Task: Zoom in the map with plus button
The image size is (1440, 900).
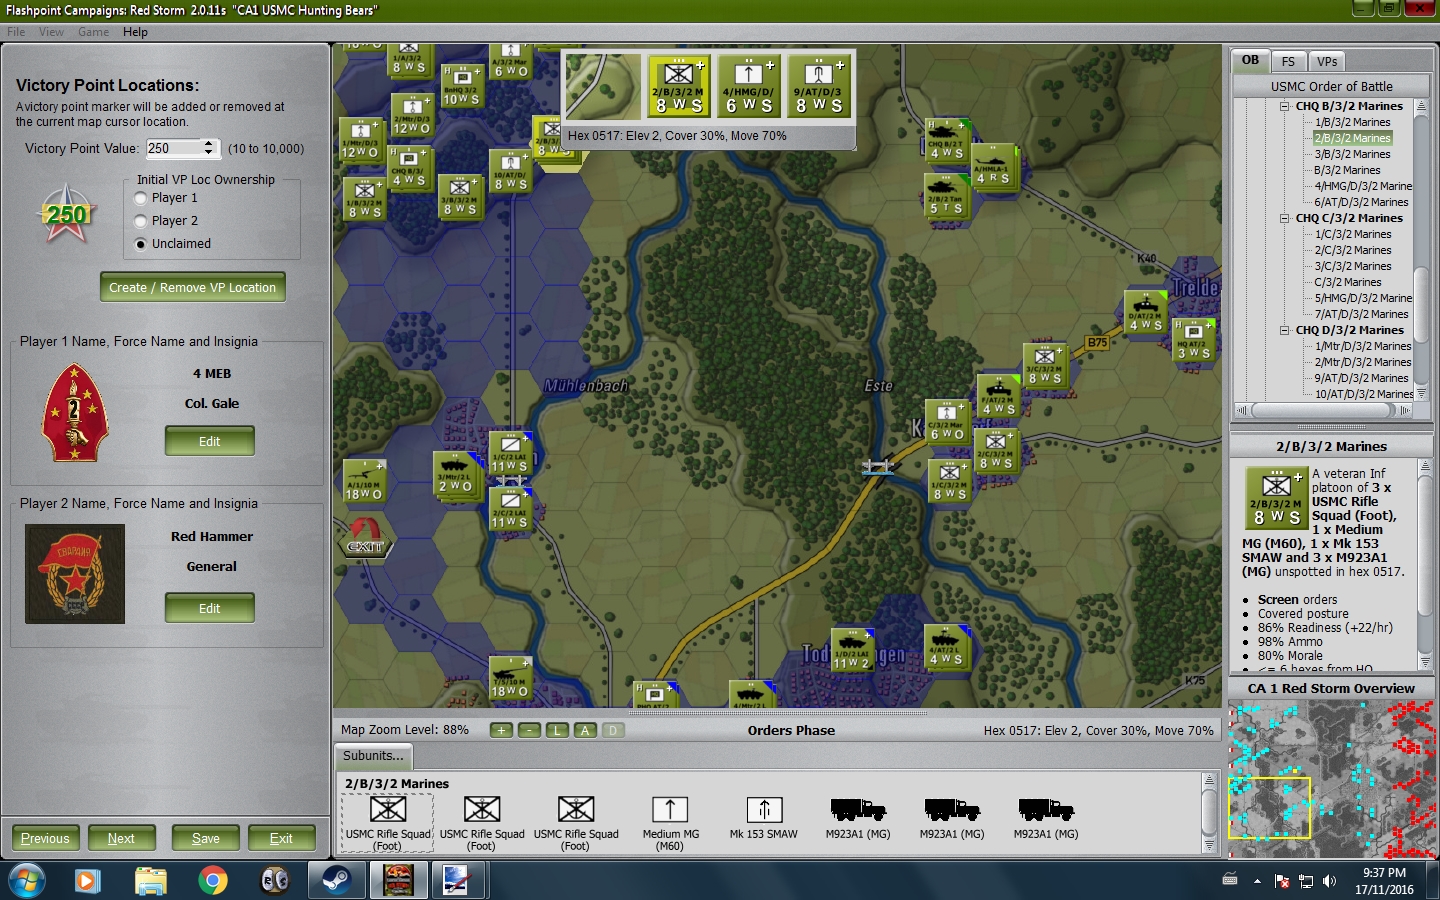Action: coord(501,730)
